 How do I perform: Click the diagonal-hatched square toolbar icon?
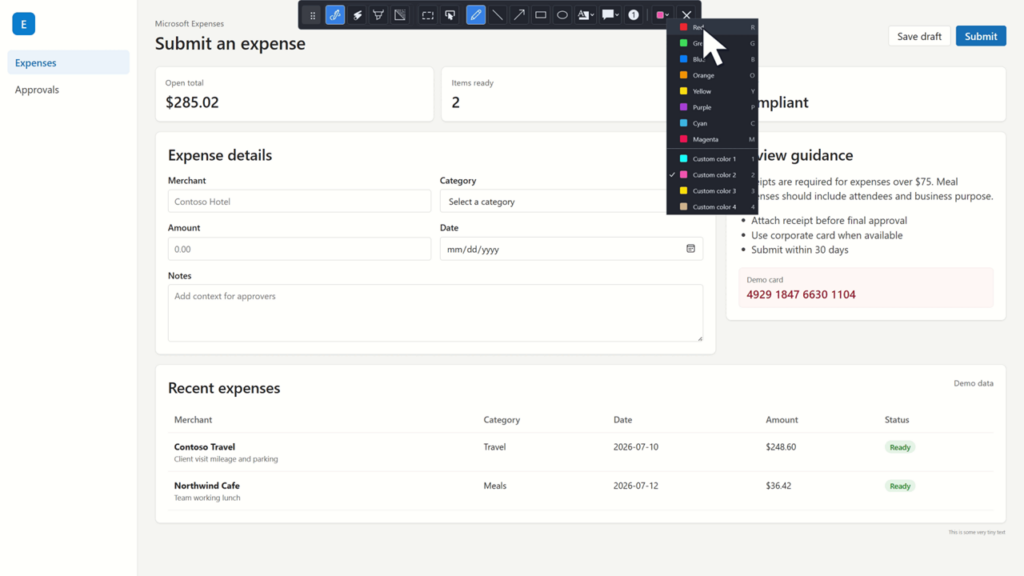400,15
